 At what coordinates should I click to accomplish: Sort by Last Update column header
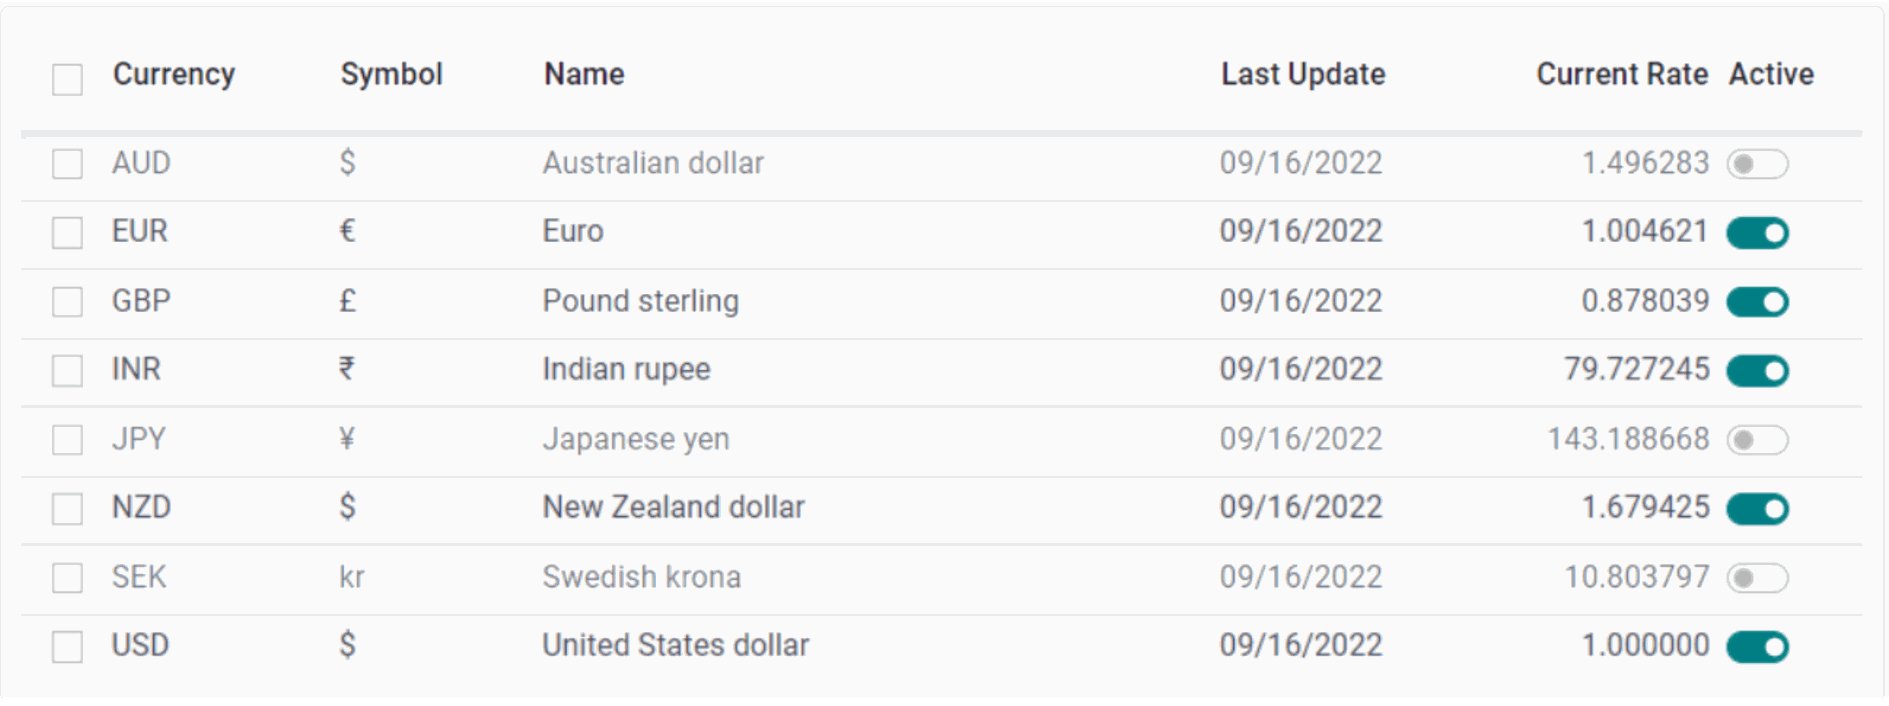pyautogui.click(x=1302, y=74)
